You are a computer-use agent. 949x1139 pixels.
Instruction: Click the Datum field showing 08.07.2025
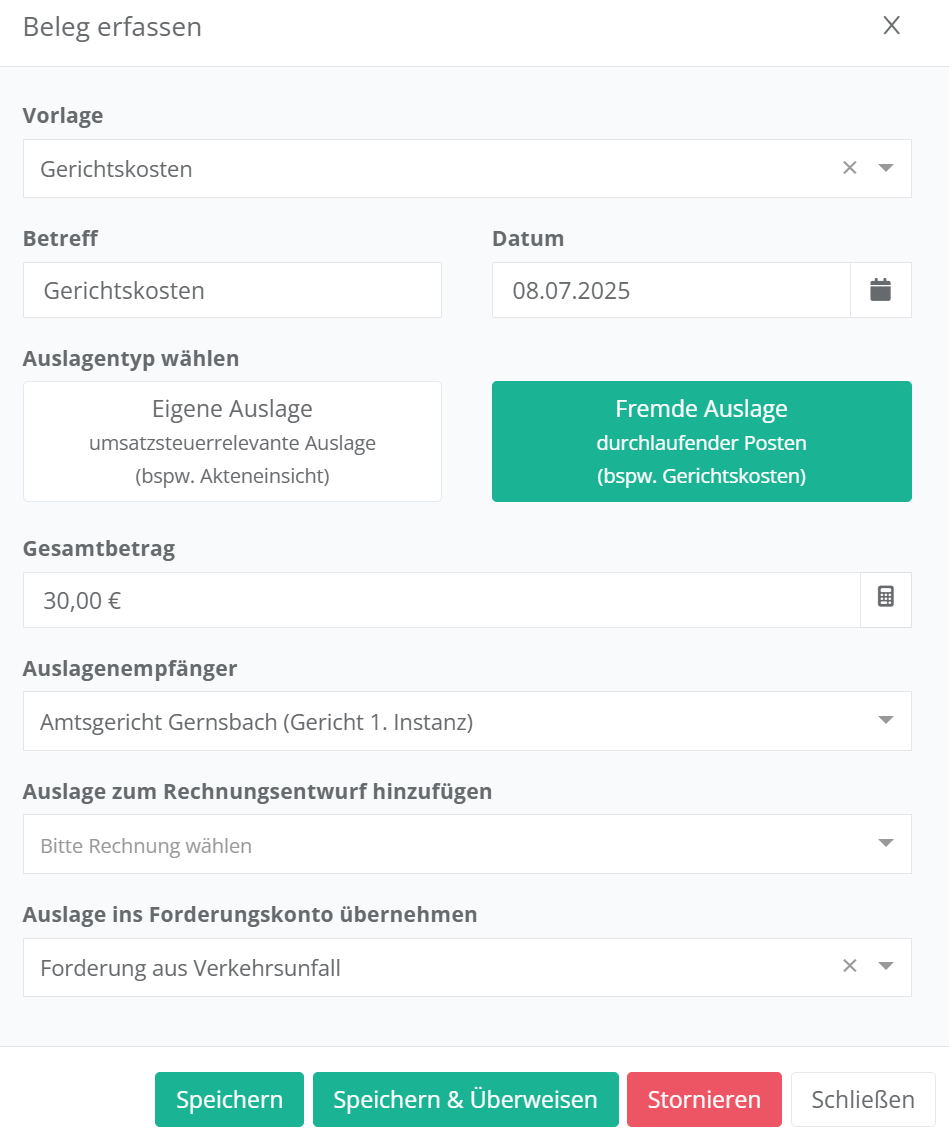(670, 291)
